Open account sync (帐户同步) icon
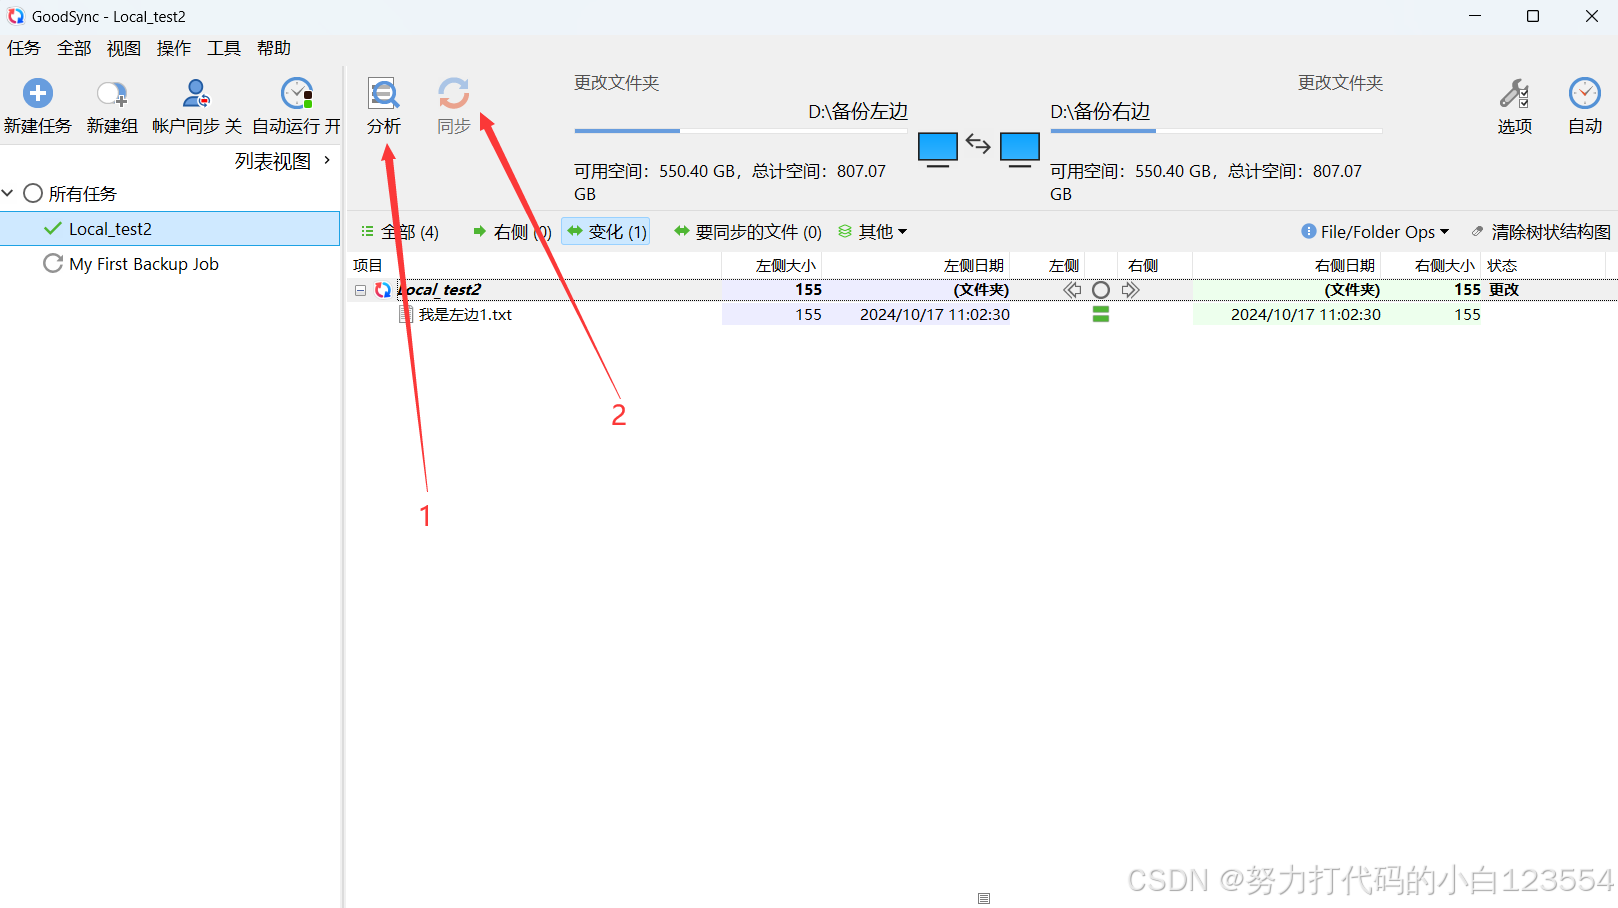The width and height of the screenshot is (1618, 908). [196, 94]
